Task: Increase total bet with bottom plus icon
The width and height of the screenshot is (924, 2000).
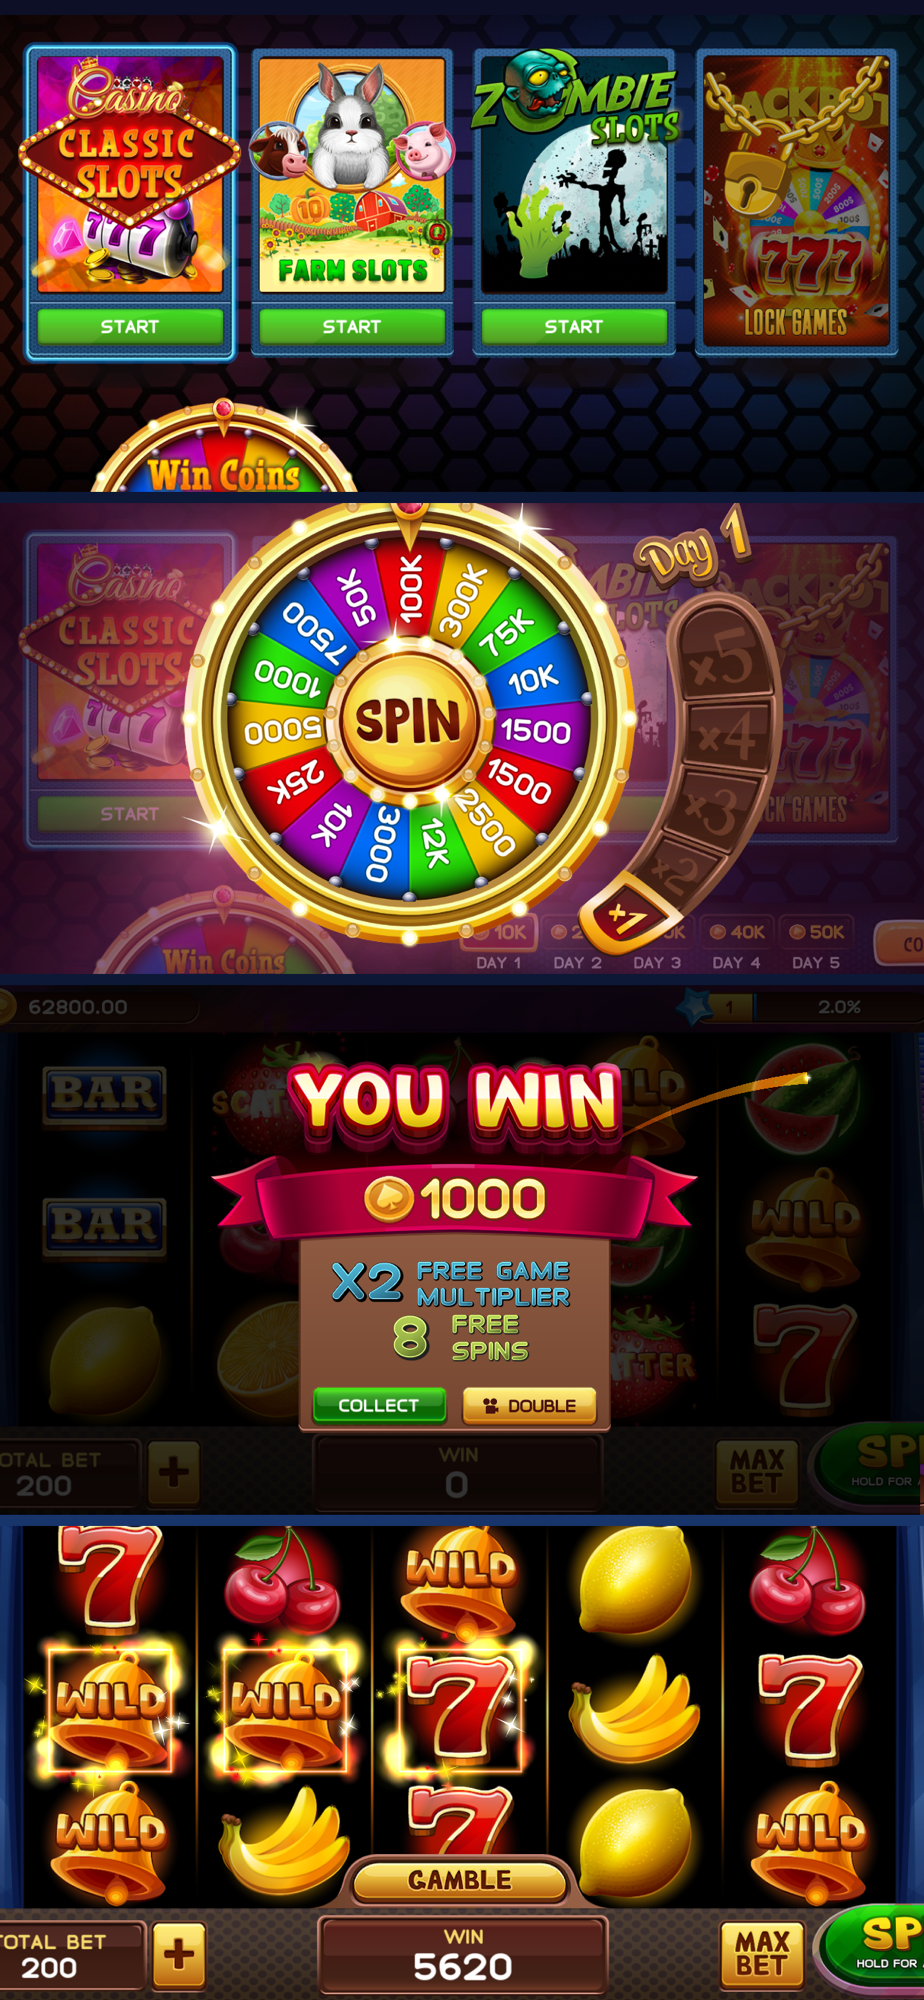Action: (179, 1954)
